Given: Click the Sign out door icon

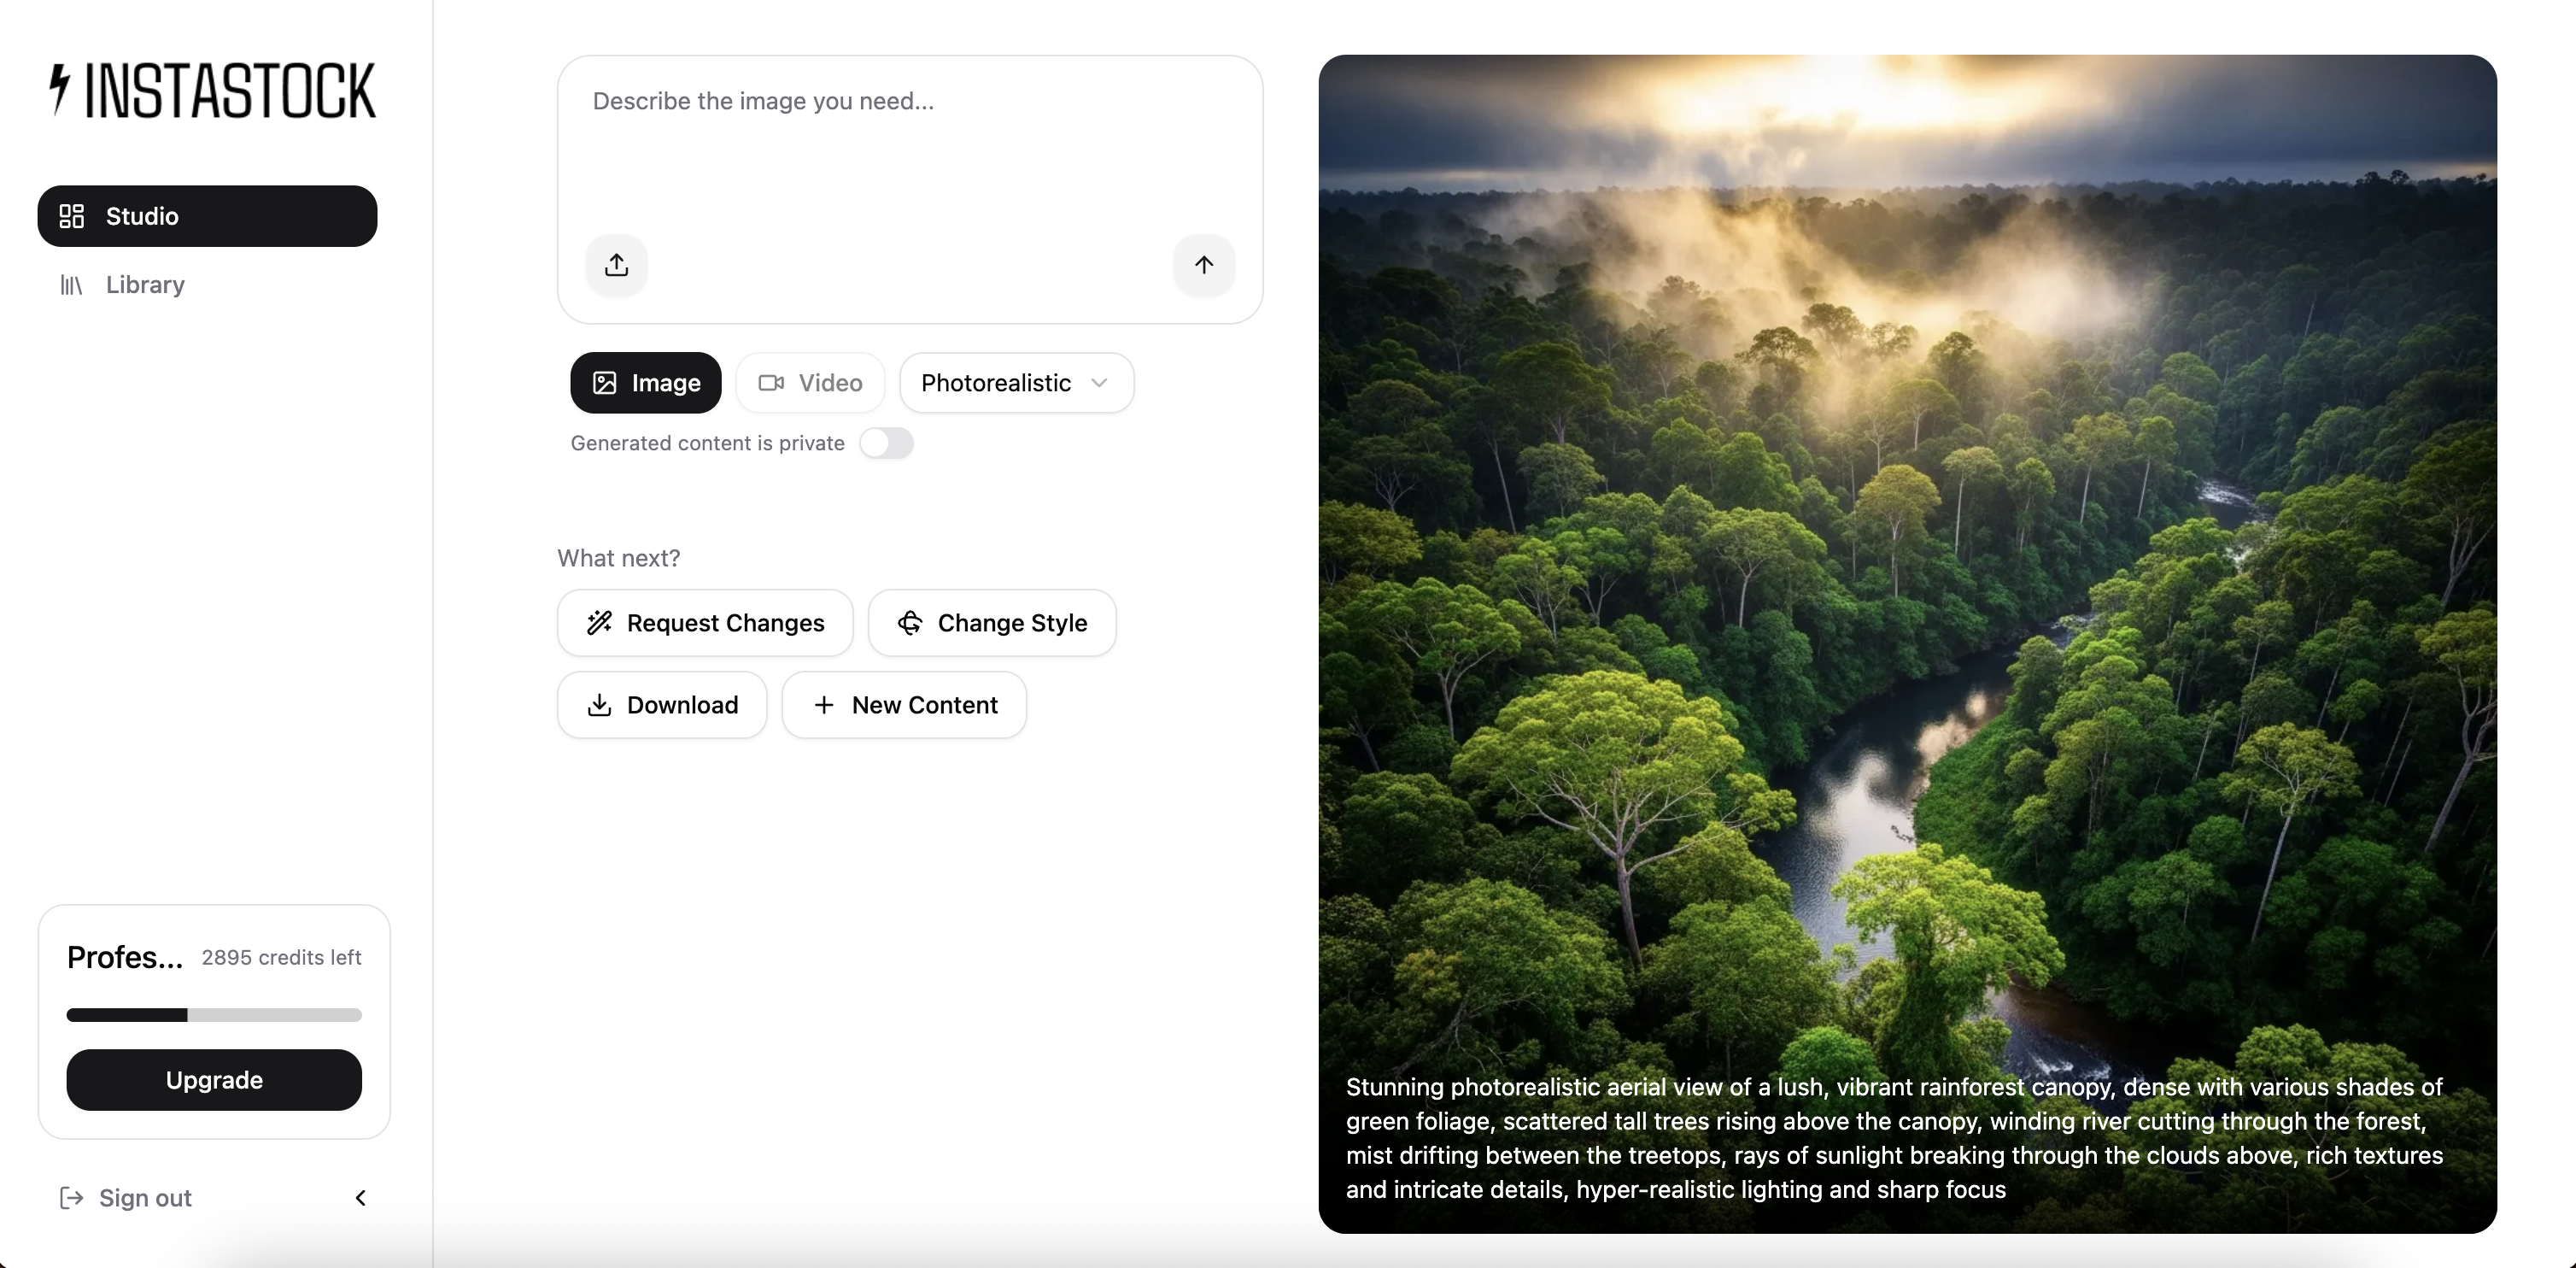Looking at the screenshot, I should [x=71, y=1198].
